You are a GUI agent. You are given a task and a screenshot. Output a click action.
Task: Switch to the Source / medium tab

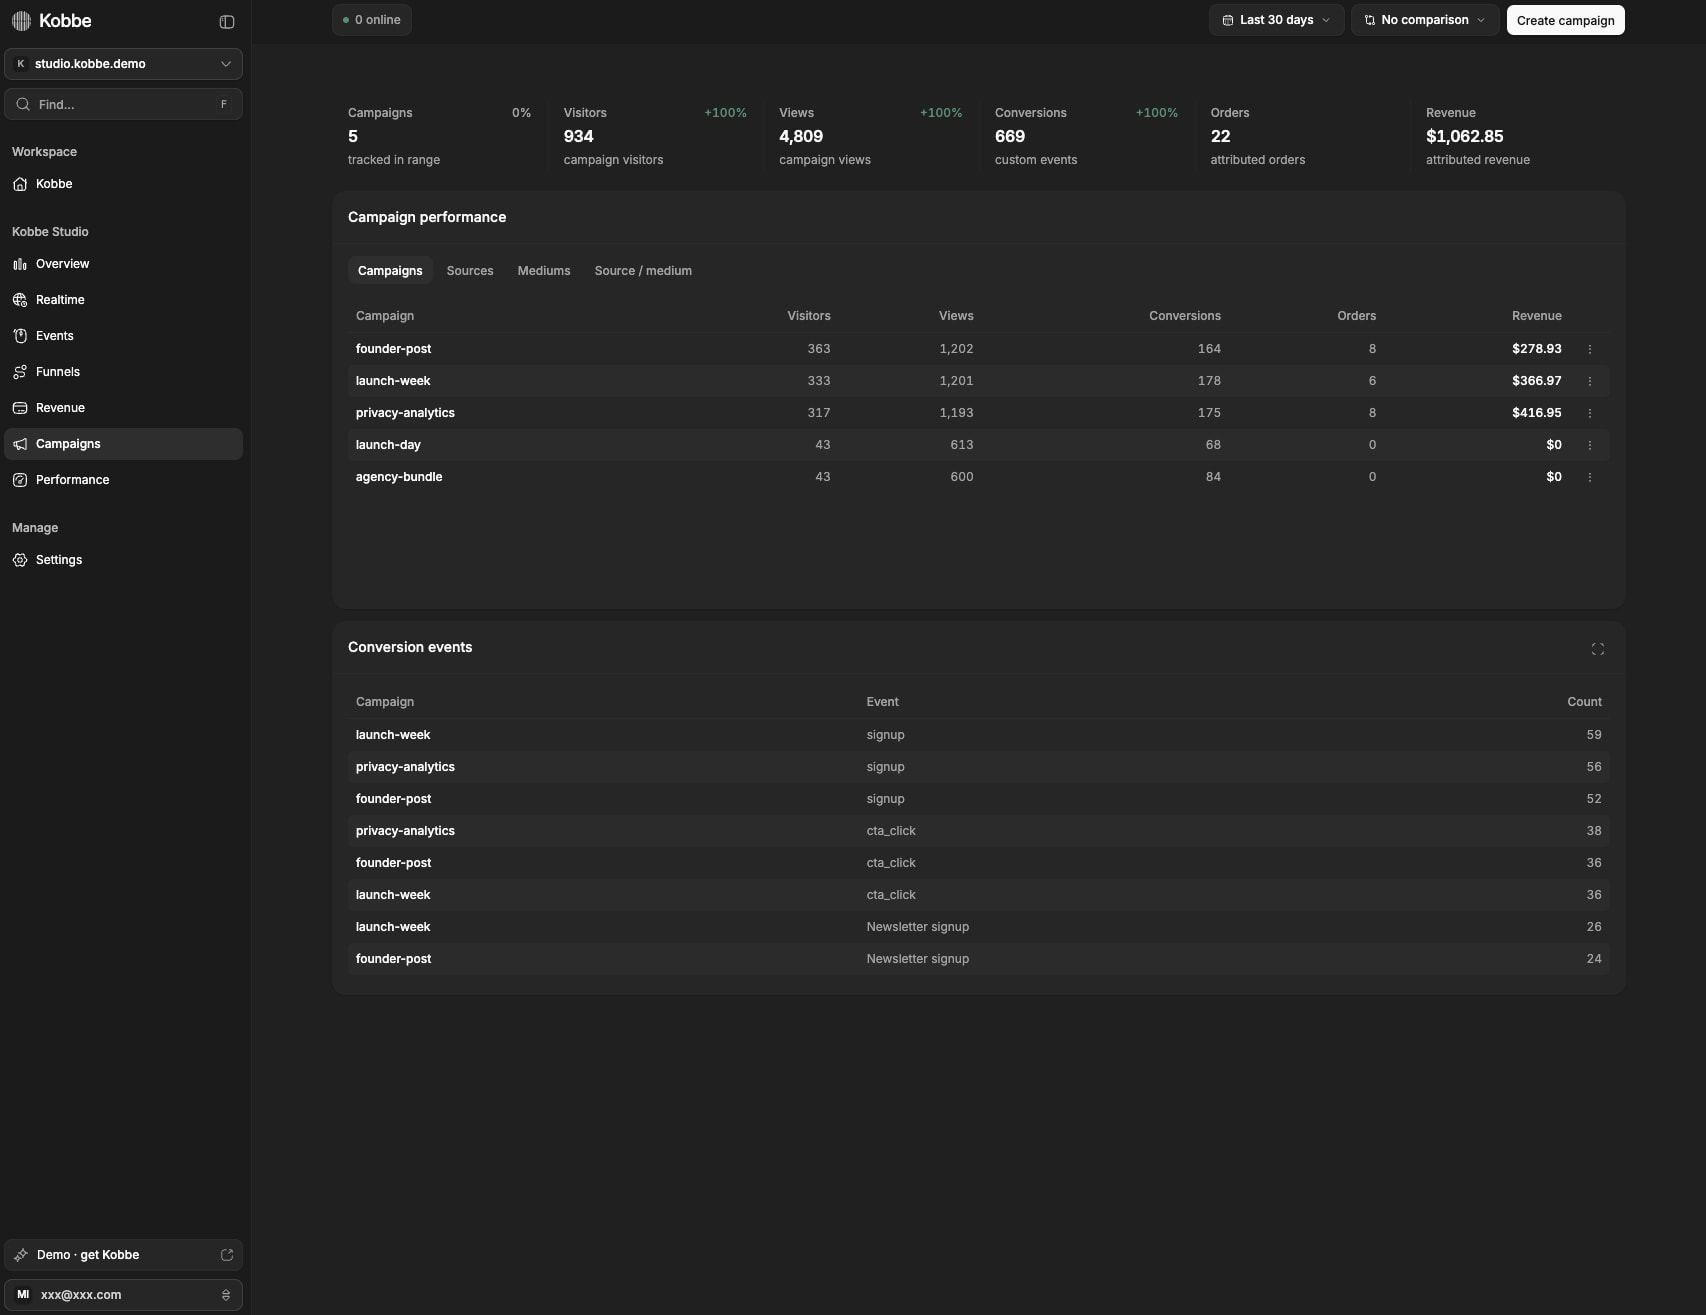(x=643, y=271)
